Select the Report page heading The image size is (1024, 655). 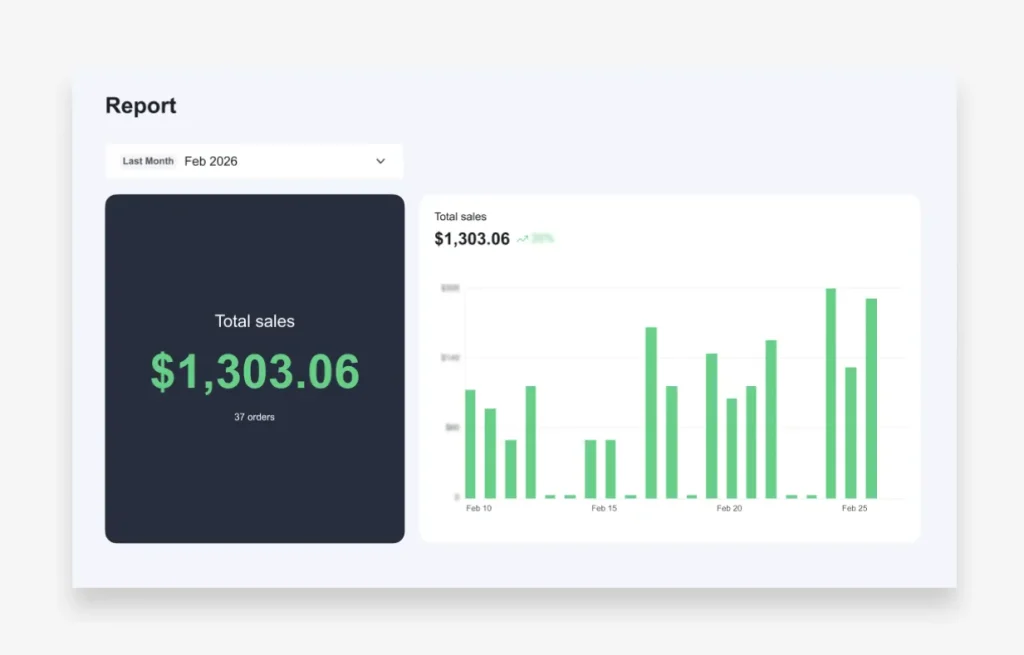141,106
